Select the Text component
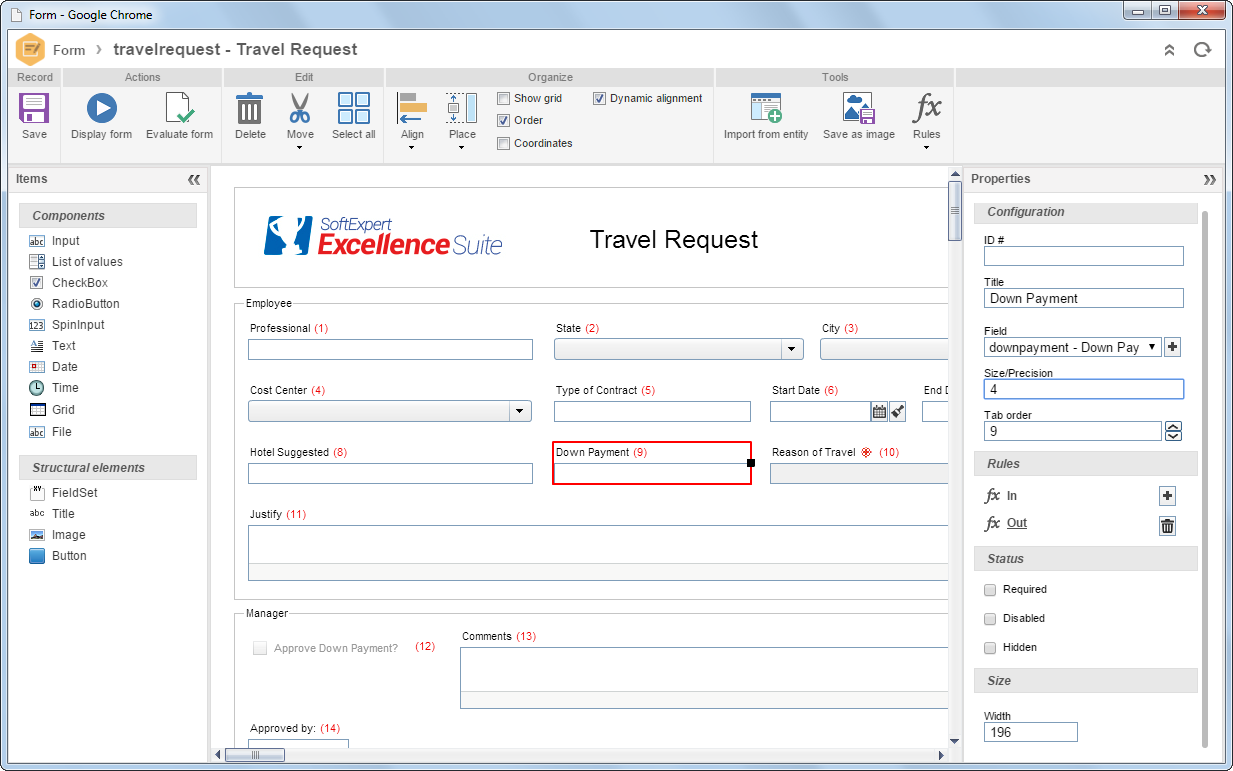 click(x=64, y=346)
